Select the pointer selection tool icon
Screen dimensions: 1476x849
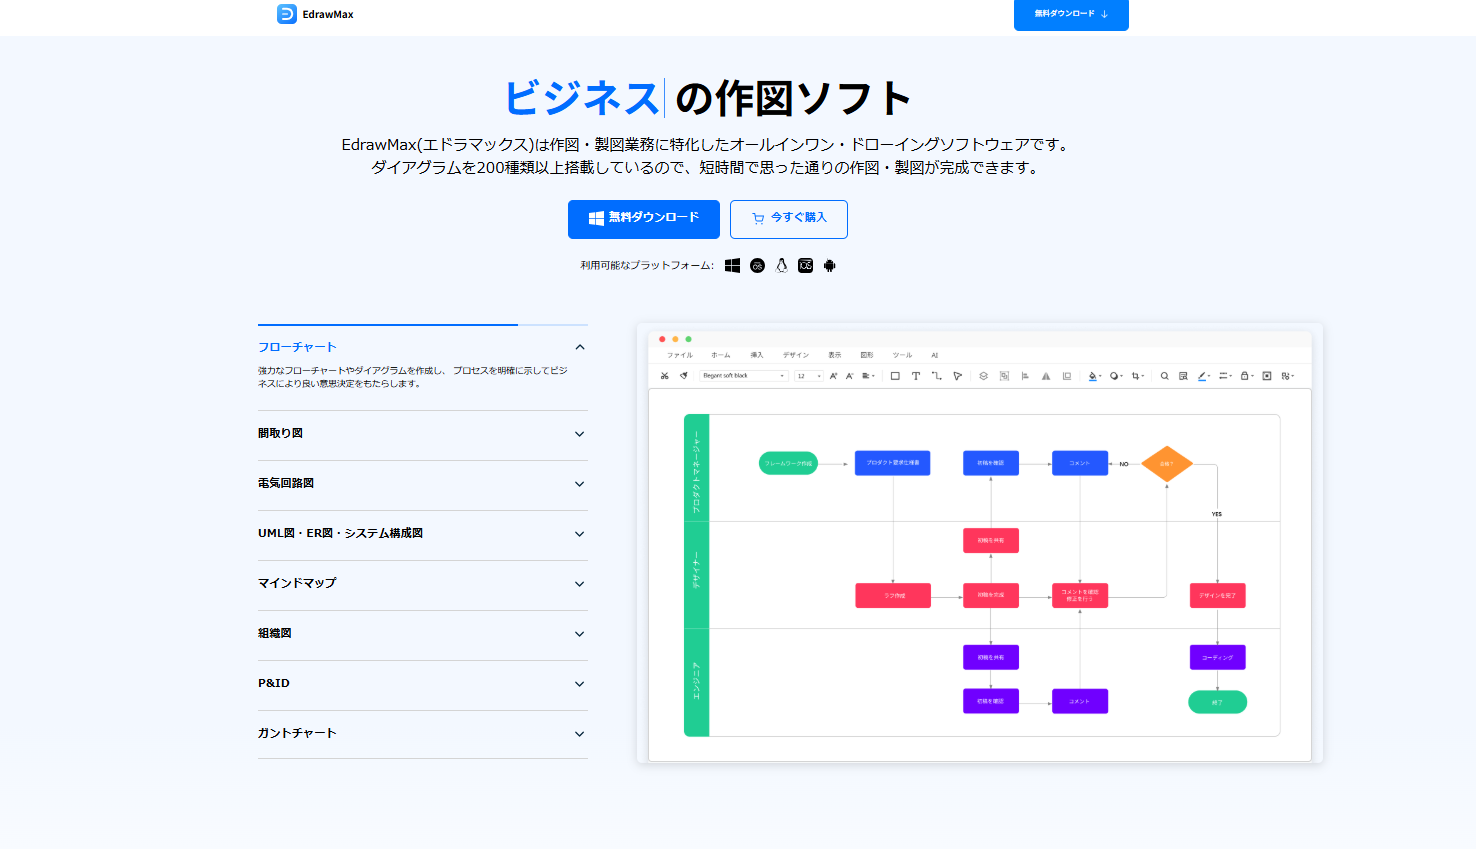[x=958, y=376]
